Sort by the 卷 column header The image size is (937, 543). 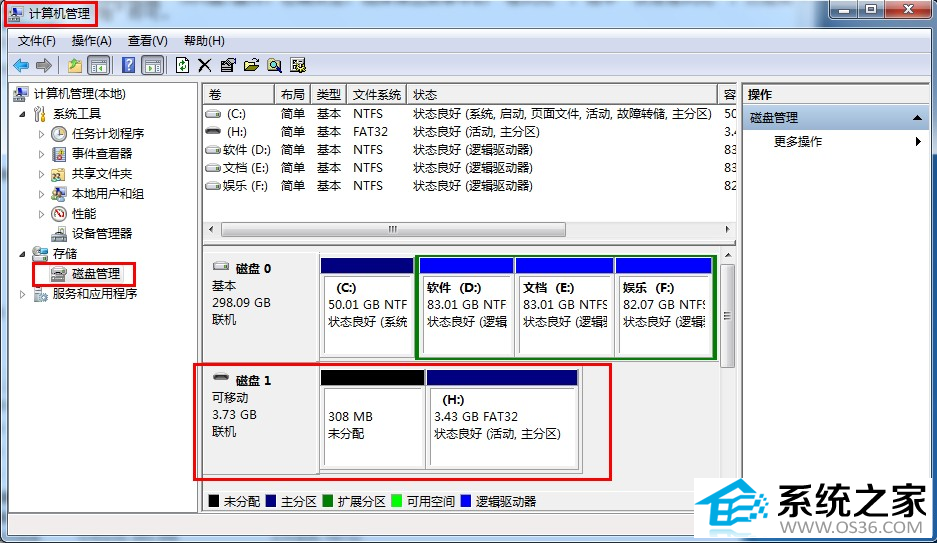(238, 94)
